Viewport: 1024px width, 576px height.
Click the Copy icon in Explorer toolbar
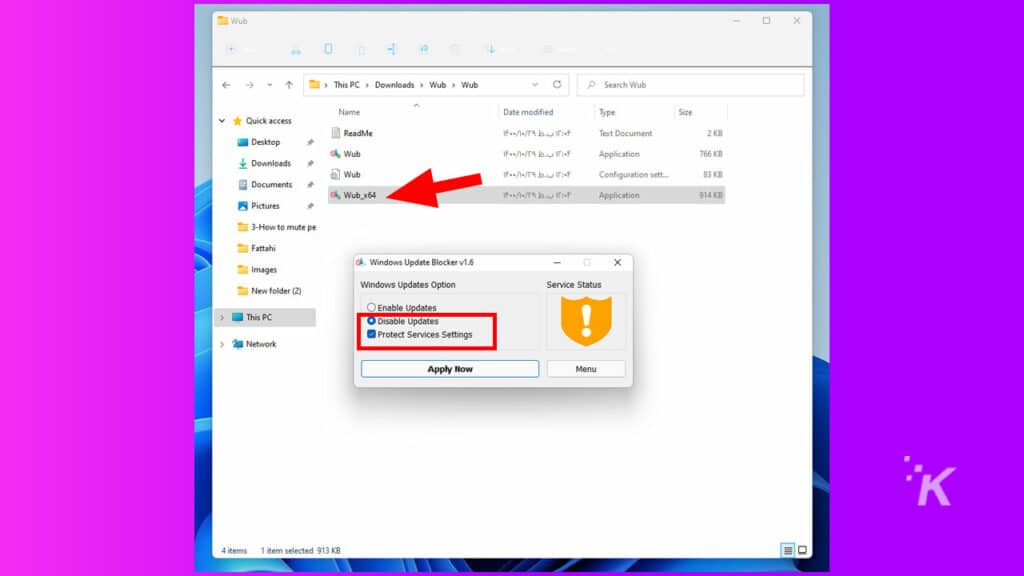pyautogui.click(x=328, y=49)
